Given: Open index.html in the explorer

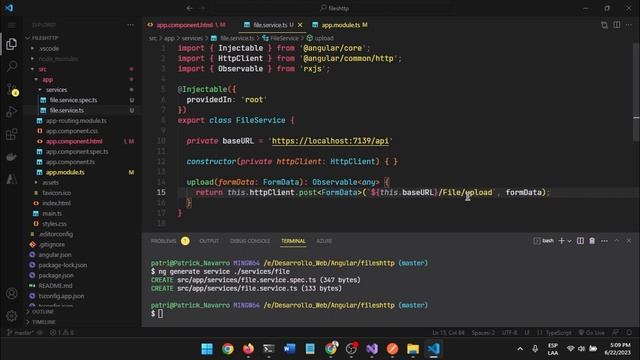Looking at the screenshot, I should point(56,203).
